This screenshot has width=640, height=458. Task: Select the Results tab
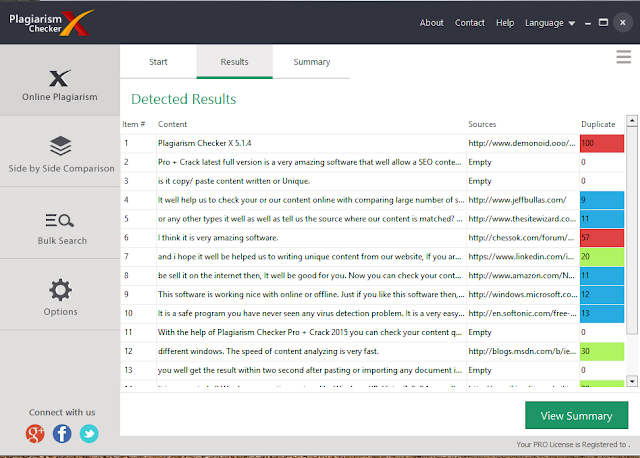[234, 62]
